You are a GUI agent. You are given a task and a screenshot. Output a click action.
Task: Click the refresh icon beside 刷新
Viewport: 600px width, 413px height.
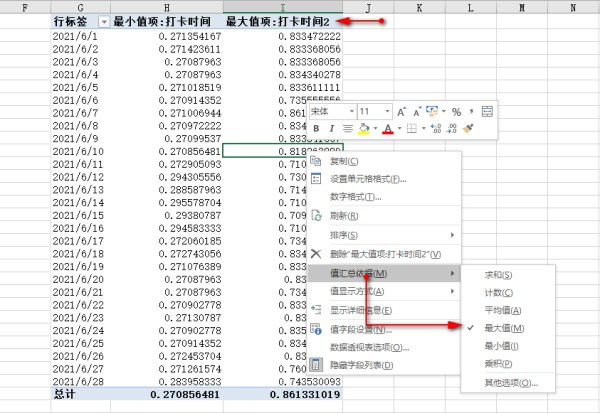pyautogui.click(x=316, y=215)
